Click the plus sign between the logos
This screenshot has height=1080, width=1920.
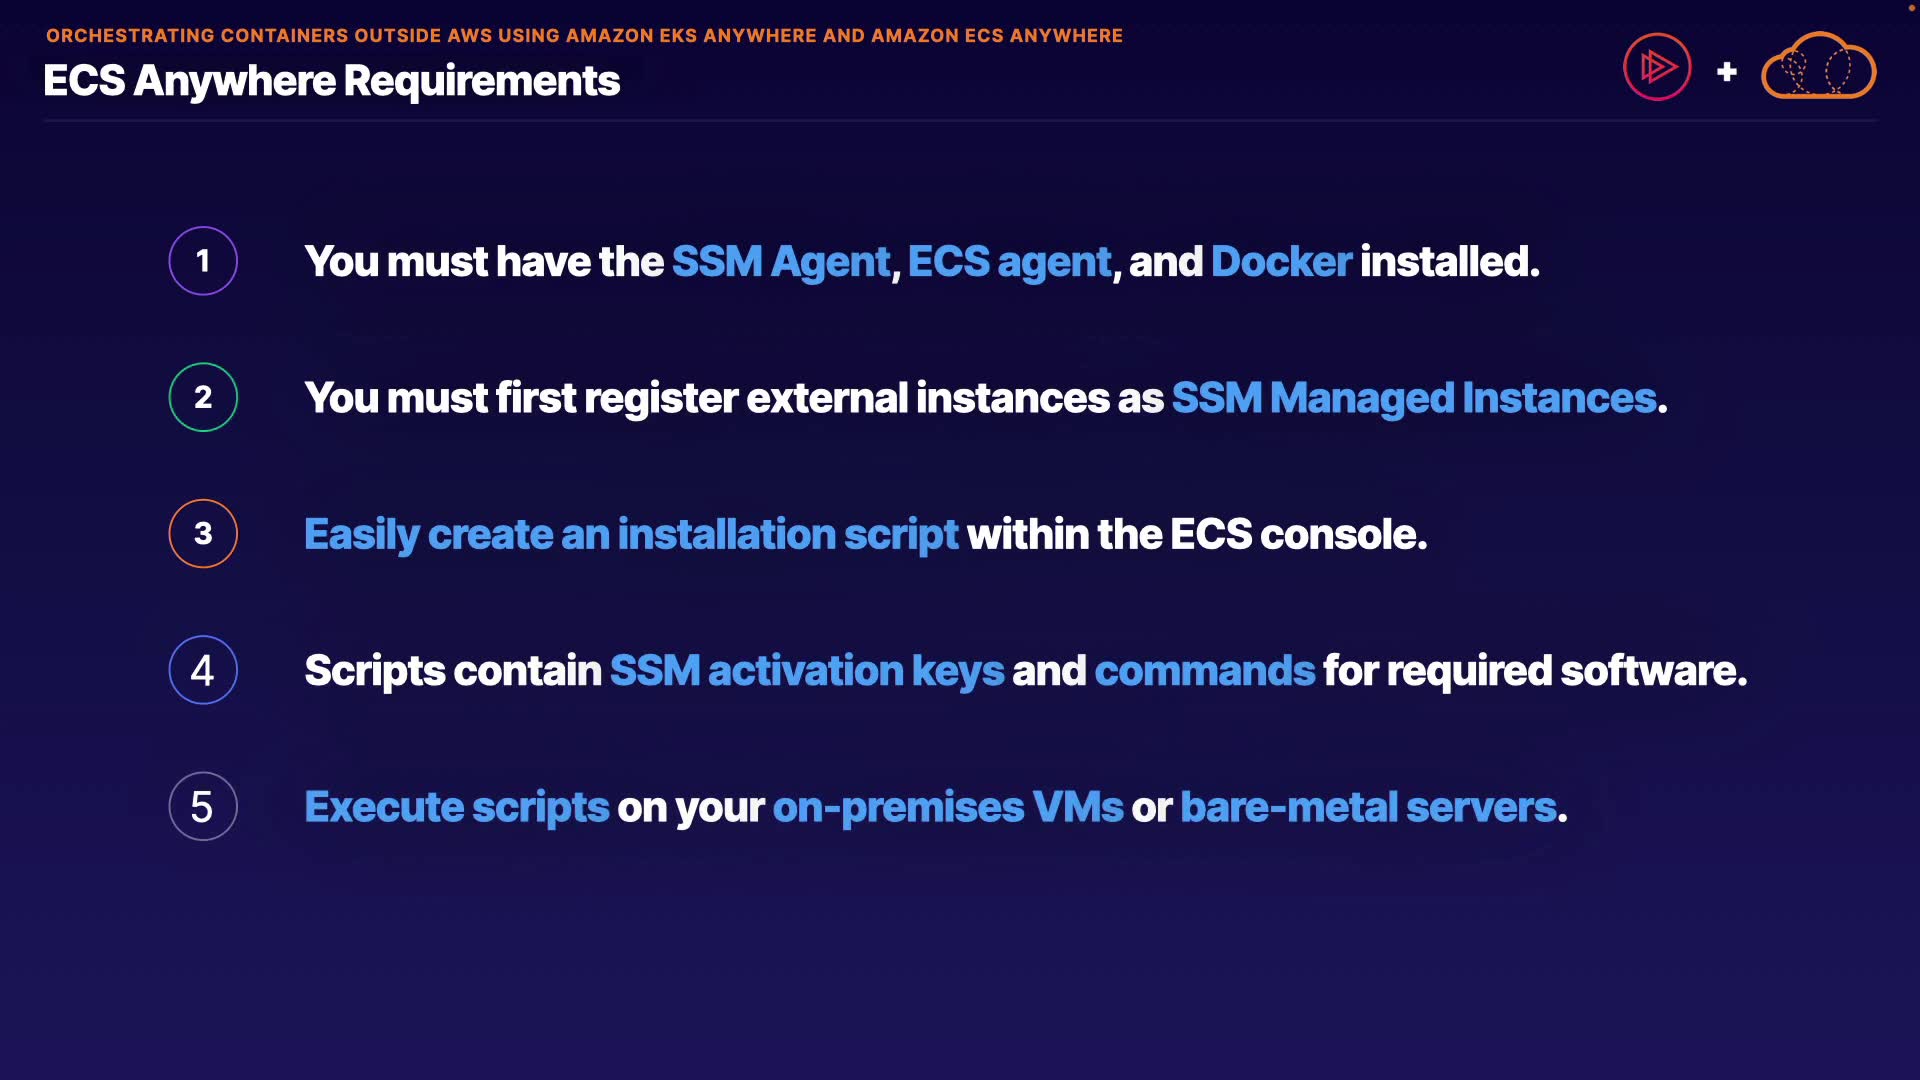[1726, 72]
